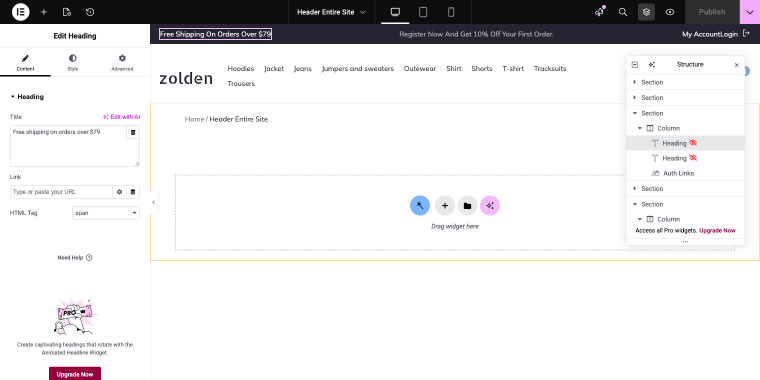Click the Title text area
Viewport: 760px width, 380px height.
pyautogui.click(x=68, y=146)
